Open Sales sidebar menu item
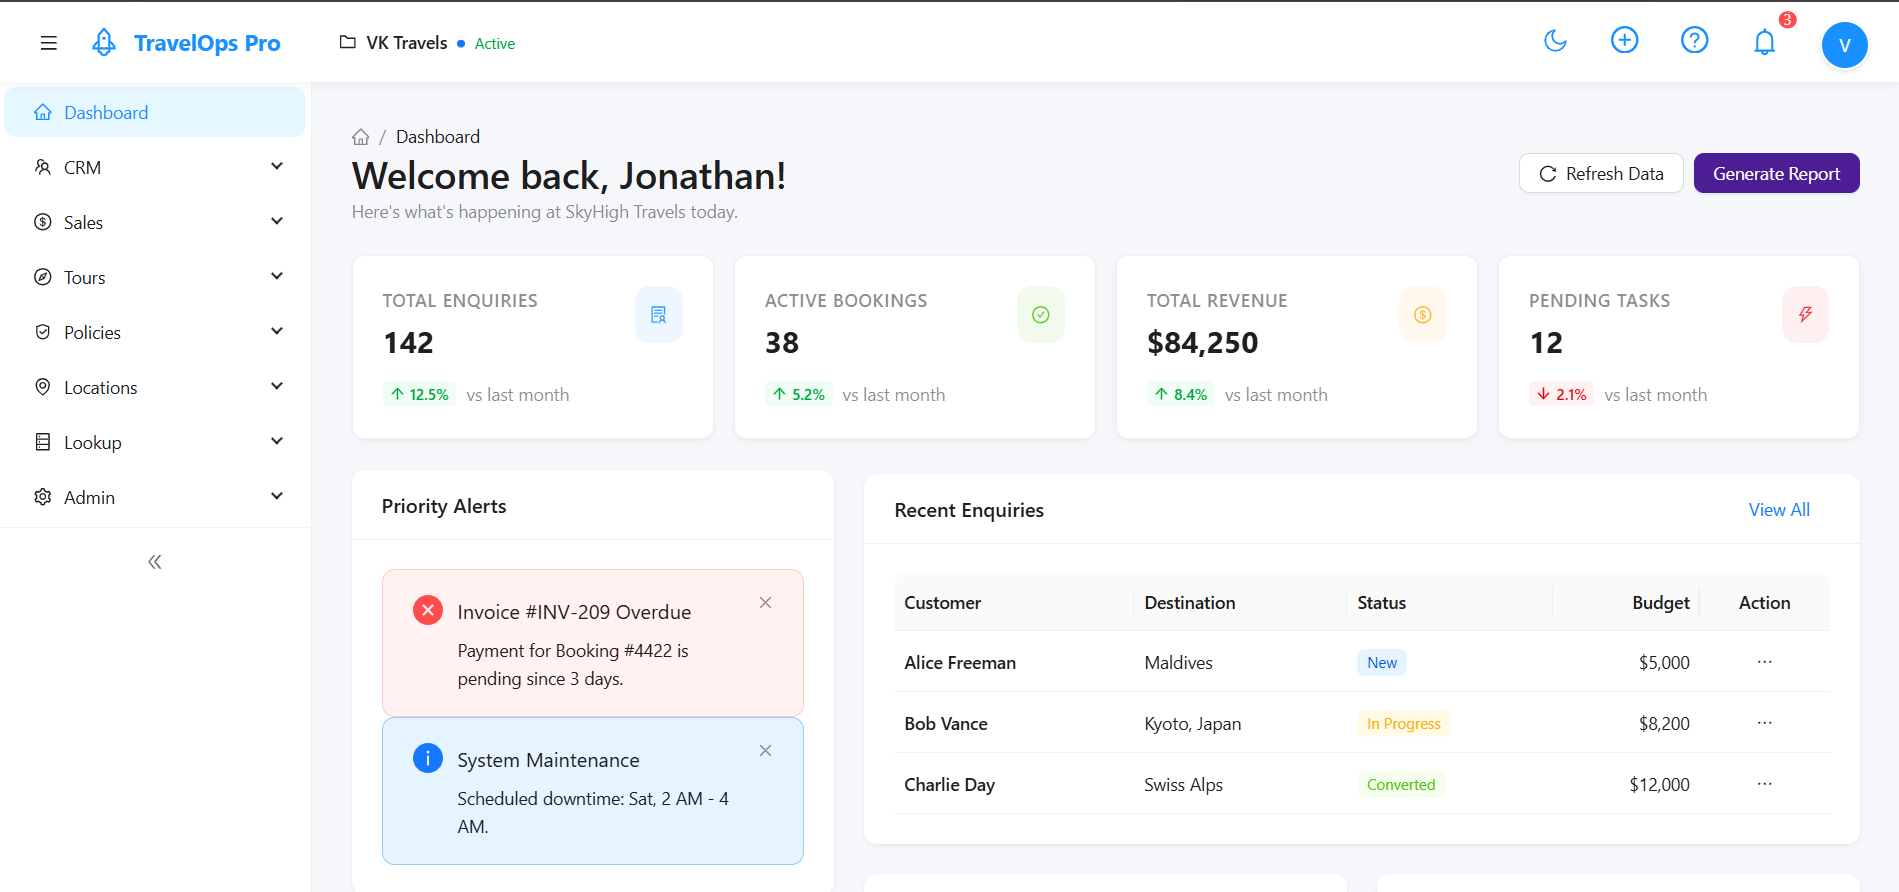 [x=155, y=222]
